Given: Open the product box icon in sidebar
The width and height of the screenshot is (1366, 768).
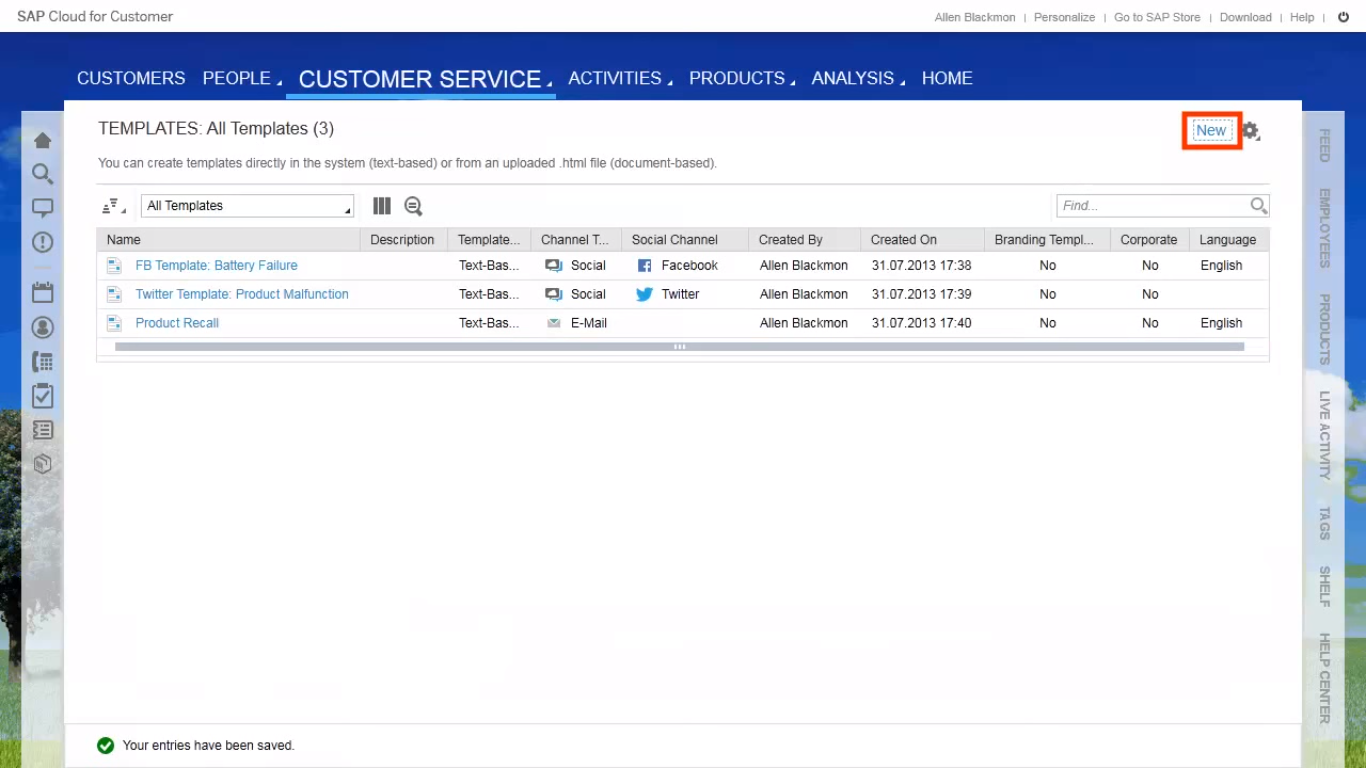Looking at the screenshot, I should [43, 464].
